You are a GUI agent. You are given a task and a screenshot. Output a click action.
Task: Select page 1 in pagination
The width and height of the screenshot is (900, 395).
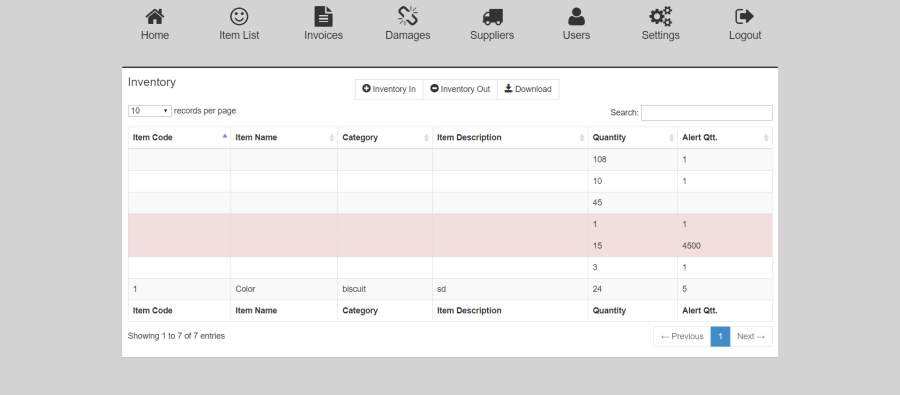pos(720,336)
